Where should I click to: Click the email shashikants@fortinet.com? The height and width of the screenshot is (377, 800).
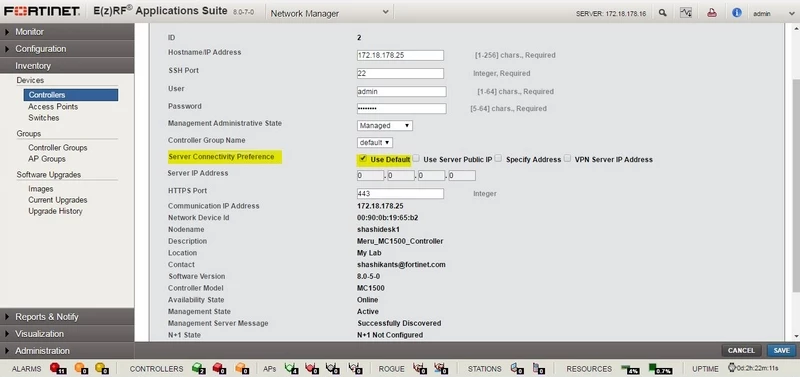pyautogui.click(x=401, y=265)
